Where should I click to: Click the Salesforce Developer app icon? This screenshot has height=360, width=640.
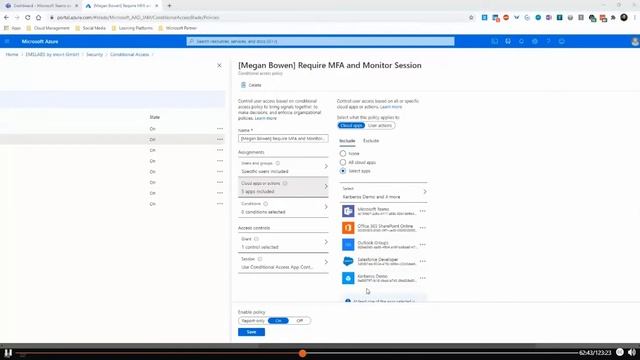348,261
